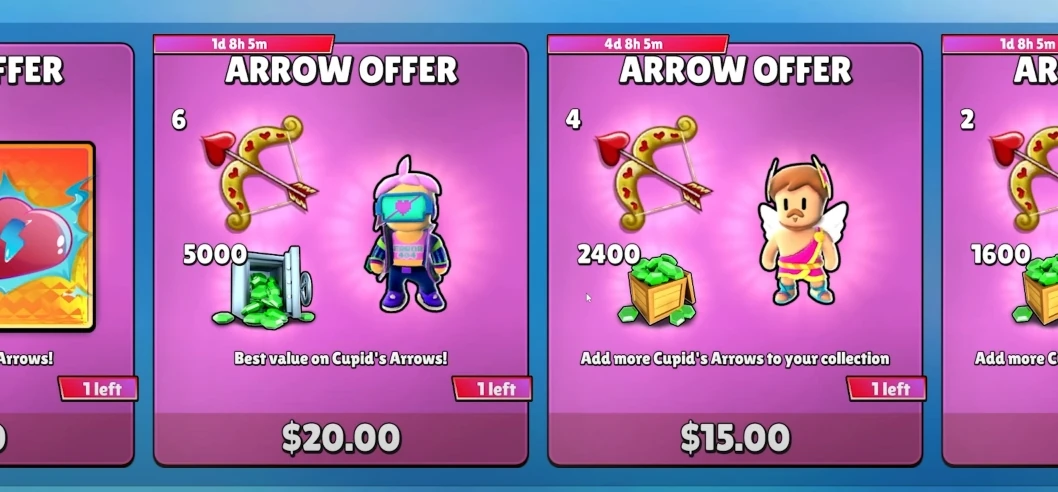
Task: Click the partially visible bow with 2 arrows
Action: coord(1024,172)
